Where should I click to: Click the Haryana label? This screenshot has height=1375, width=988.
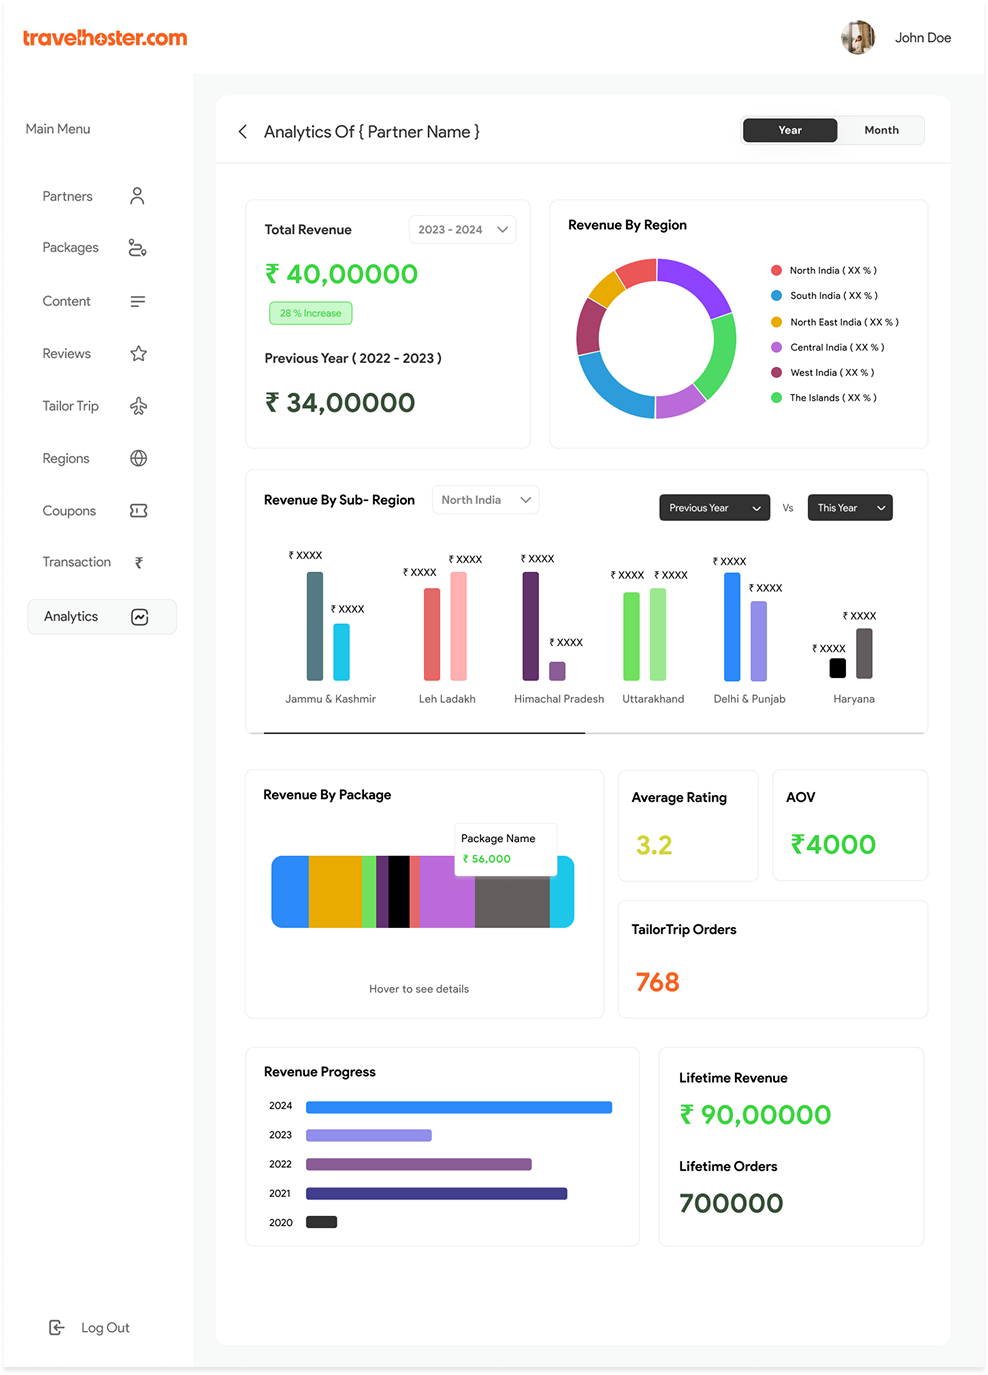pos(854,699)
